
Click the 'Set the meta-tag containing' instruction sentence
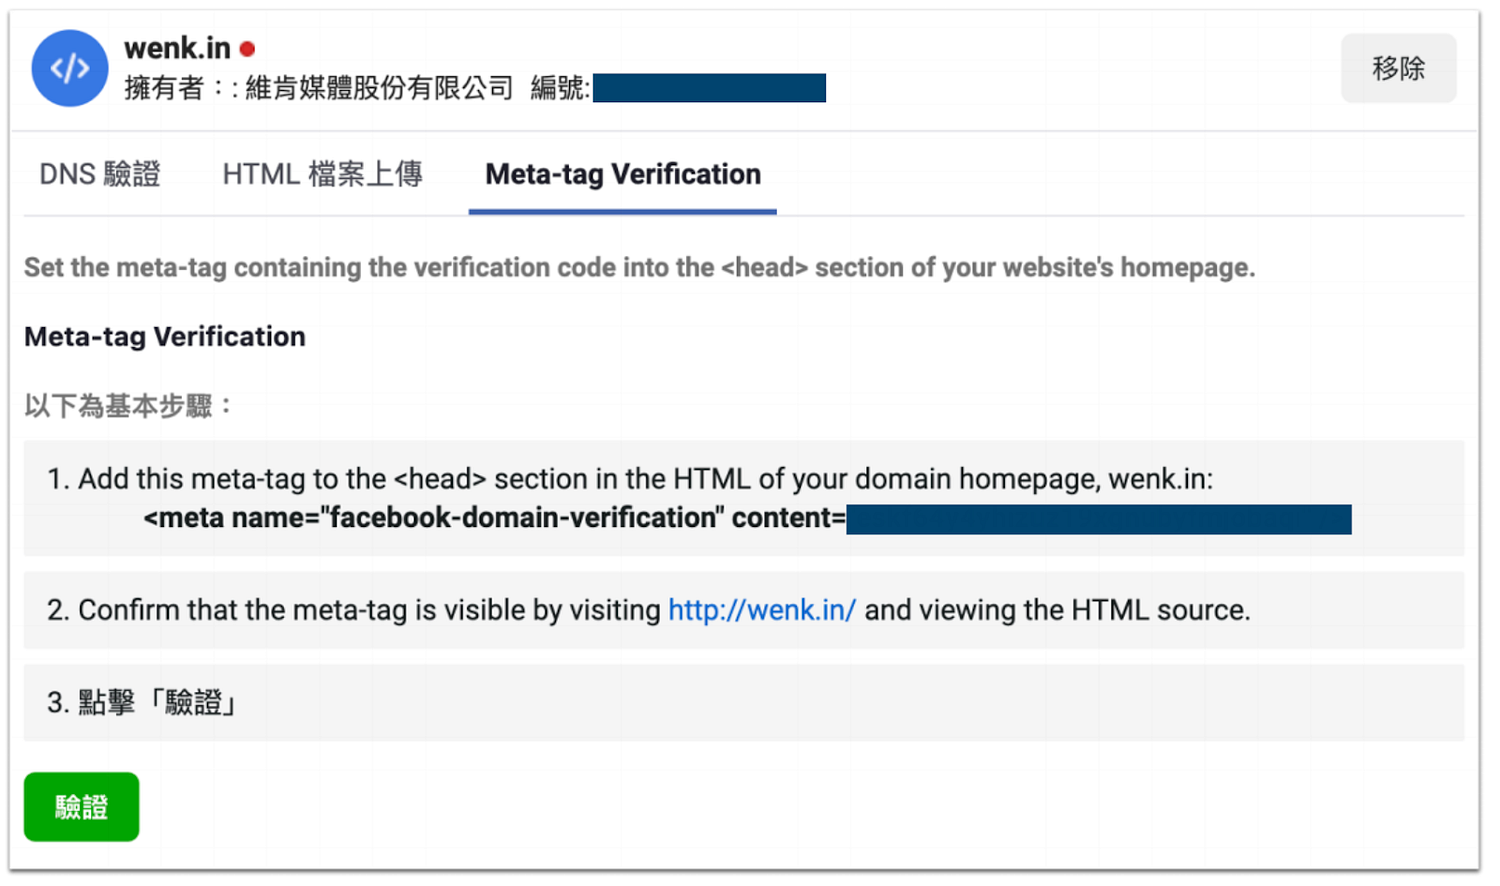(640, 268)
